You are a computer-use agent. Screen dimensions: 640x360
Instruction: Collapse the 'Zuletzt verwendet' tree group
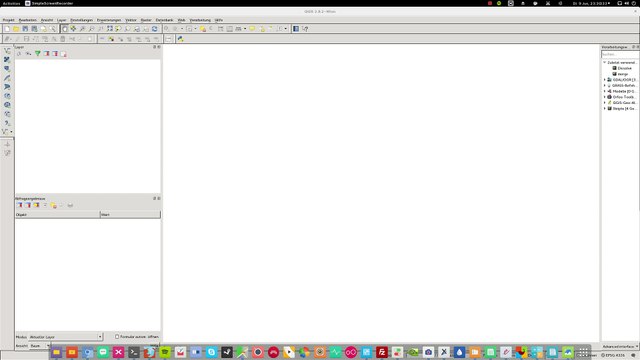pos(604,62)
